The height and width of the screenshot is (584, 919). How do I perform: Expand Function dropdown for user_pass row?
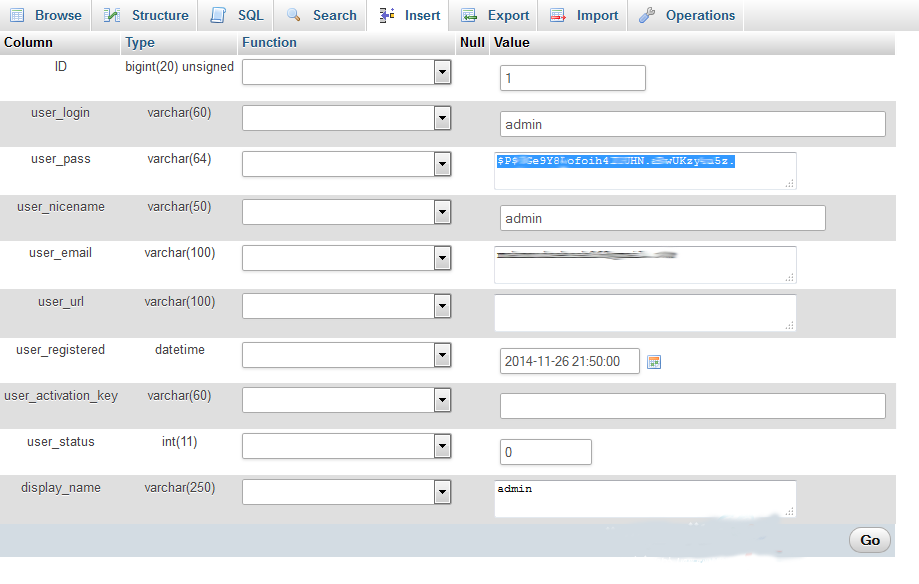346,166
